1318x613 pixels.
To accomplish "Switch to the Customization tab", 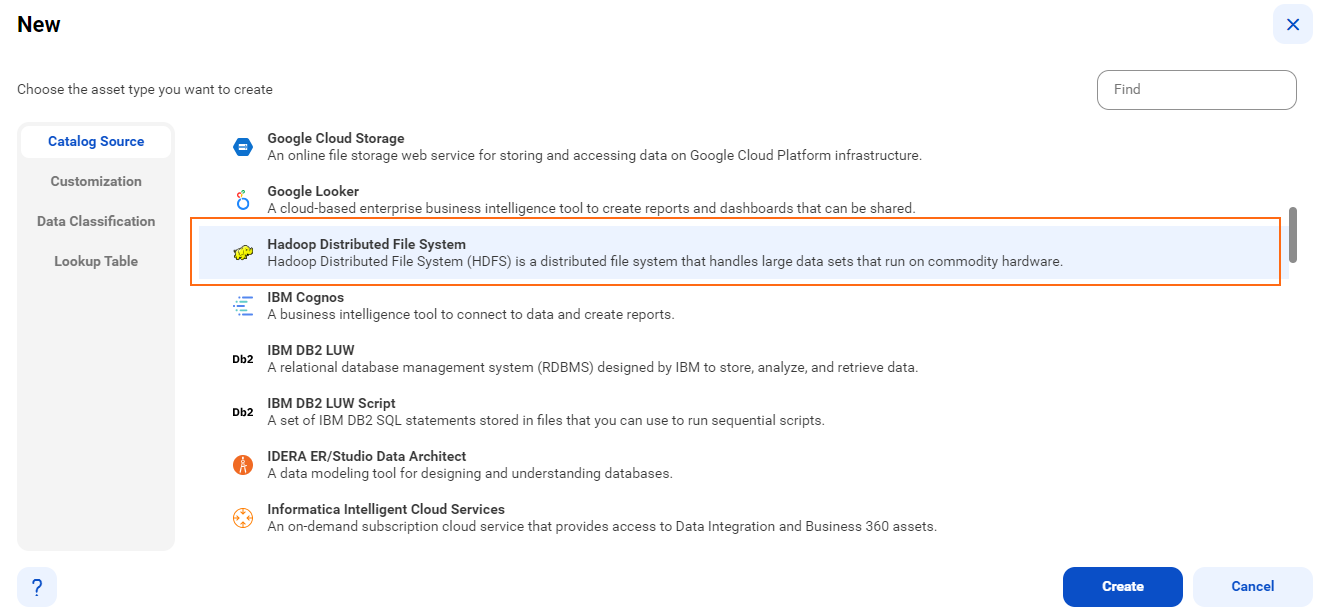I will [x=96, y=182].
